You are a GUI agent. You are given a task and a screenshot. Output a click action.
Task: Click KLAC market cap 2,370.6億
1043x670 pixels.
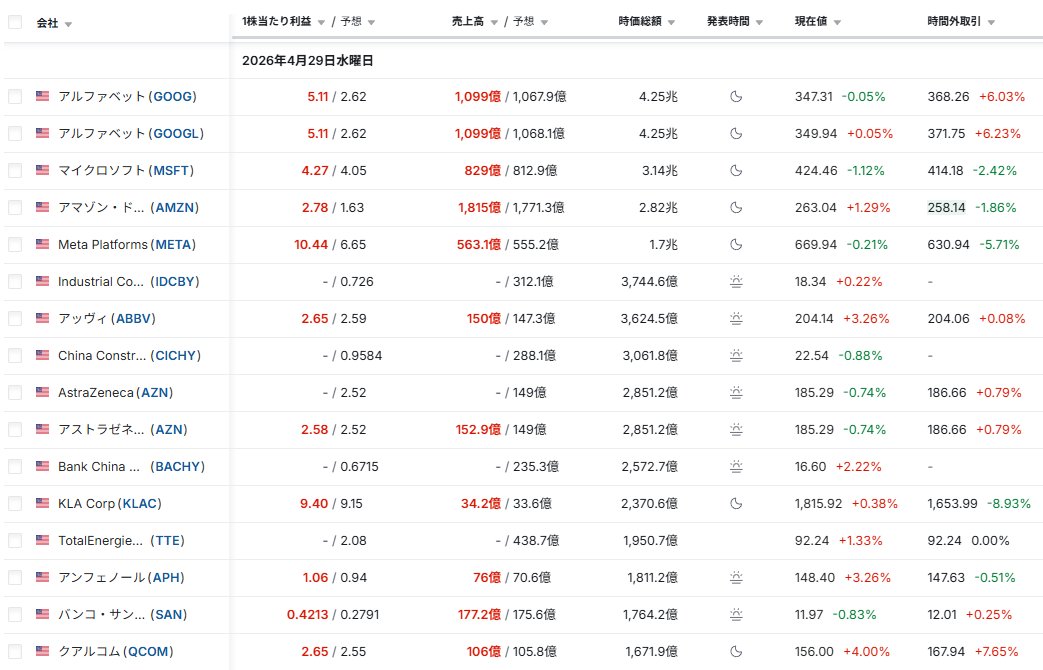point(649,504)
